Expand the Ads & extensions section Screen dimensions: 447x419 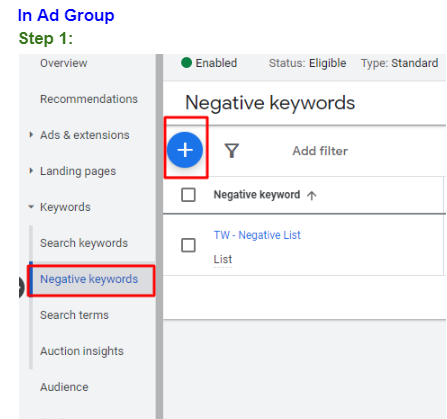(x=31, y=135)
